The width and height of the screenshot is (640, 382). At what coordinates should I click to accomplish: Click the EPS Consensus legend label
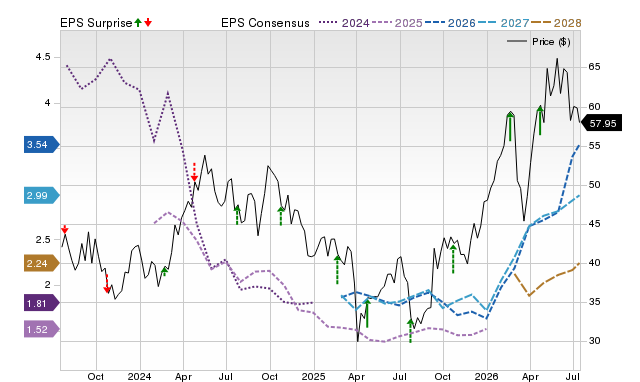[265, 23]
